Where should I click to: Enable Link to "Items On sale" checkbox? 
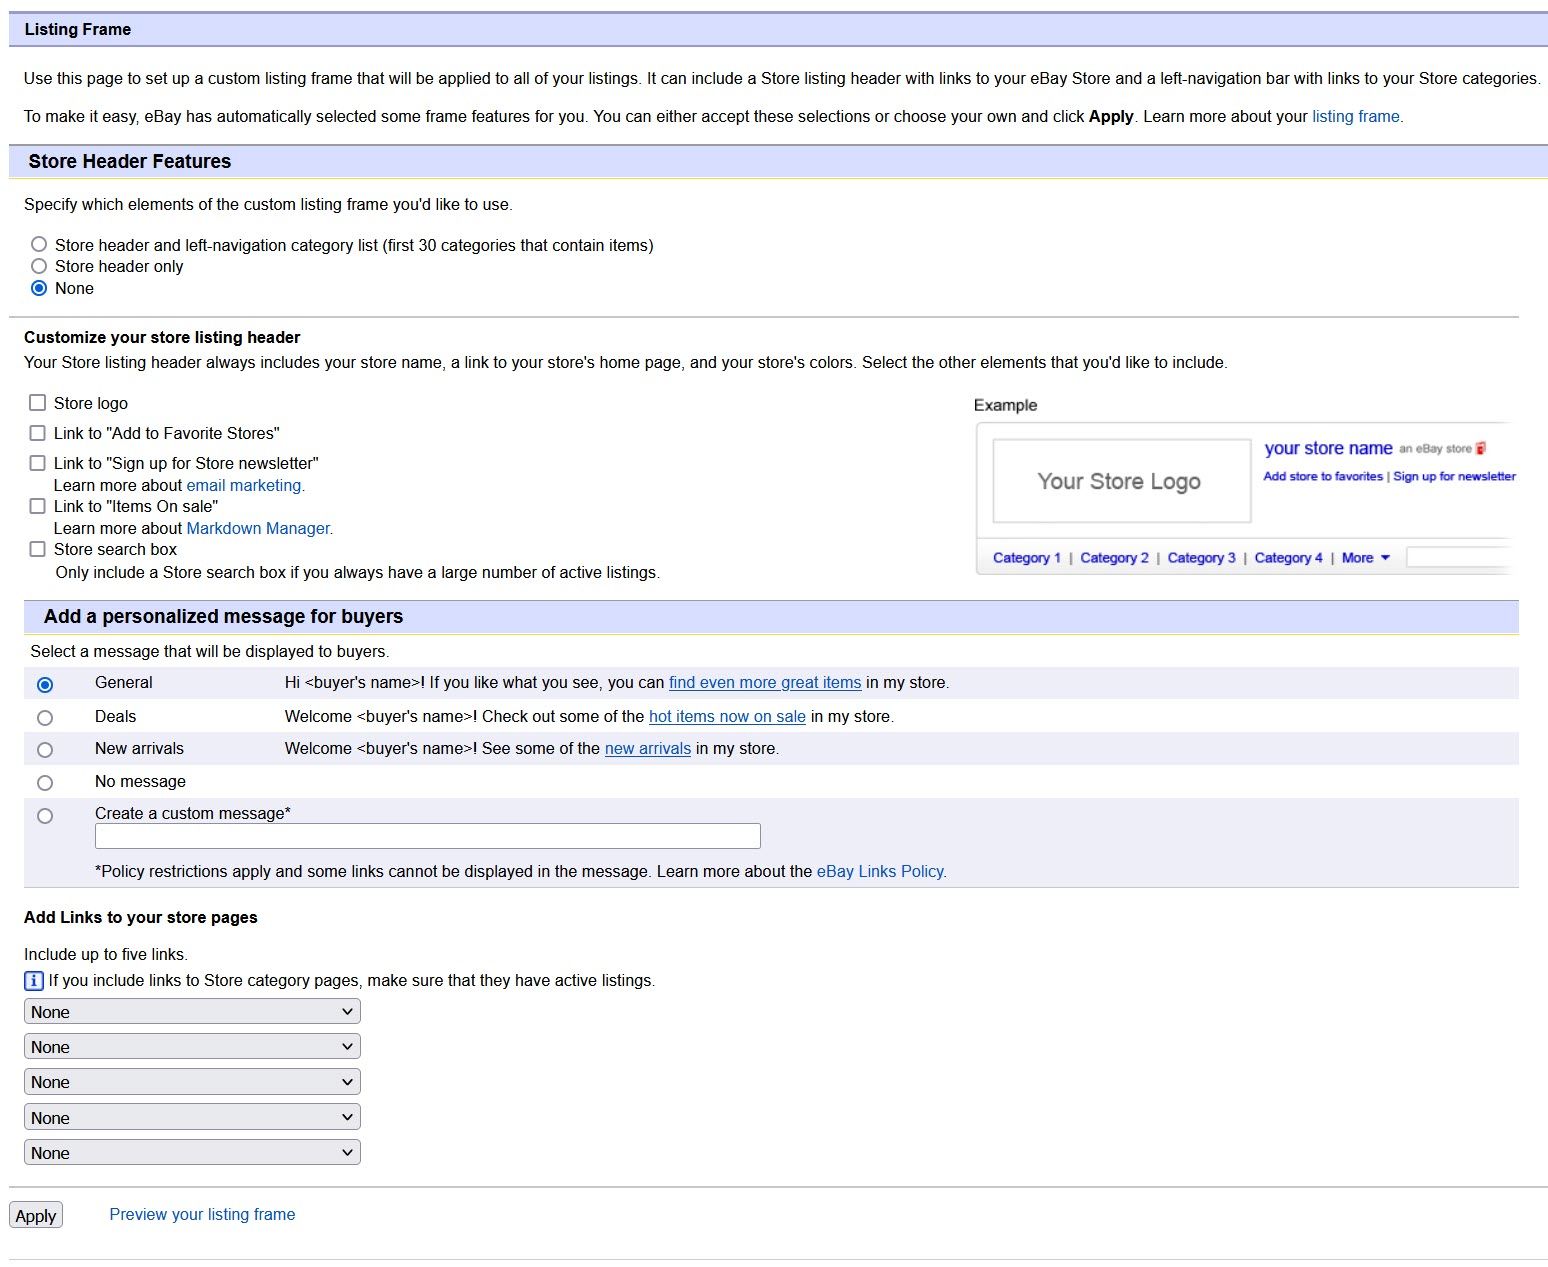pos(38,506)
